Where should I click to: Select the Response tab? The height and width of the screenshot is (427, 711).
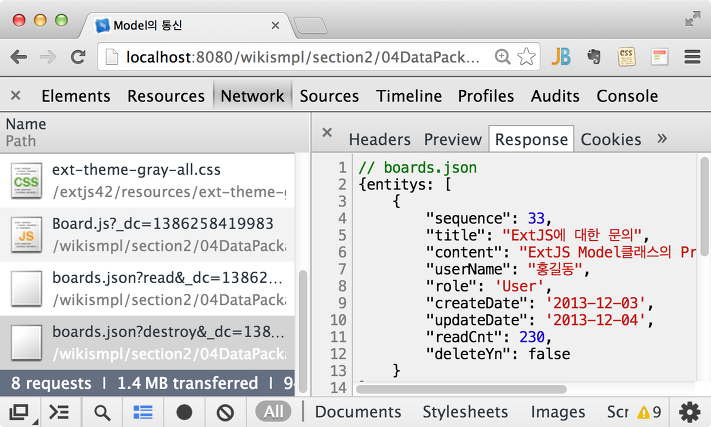click(x=531, y=139)
